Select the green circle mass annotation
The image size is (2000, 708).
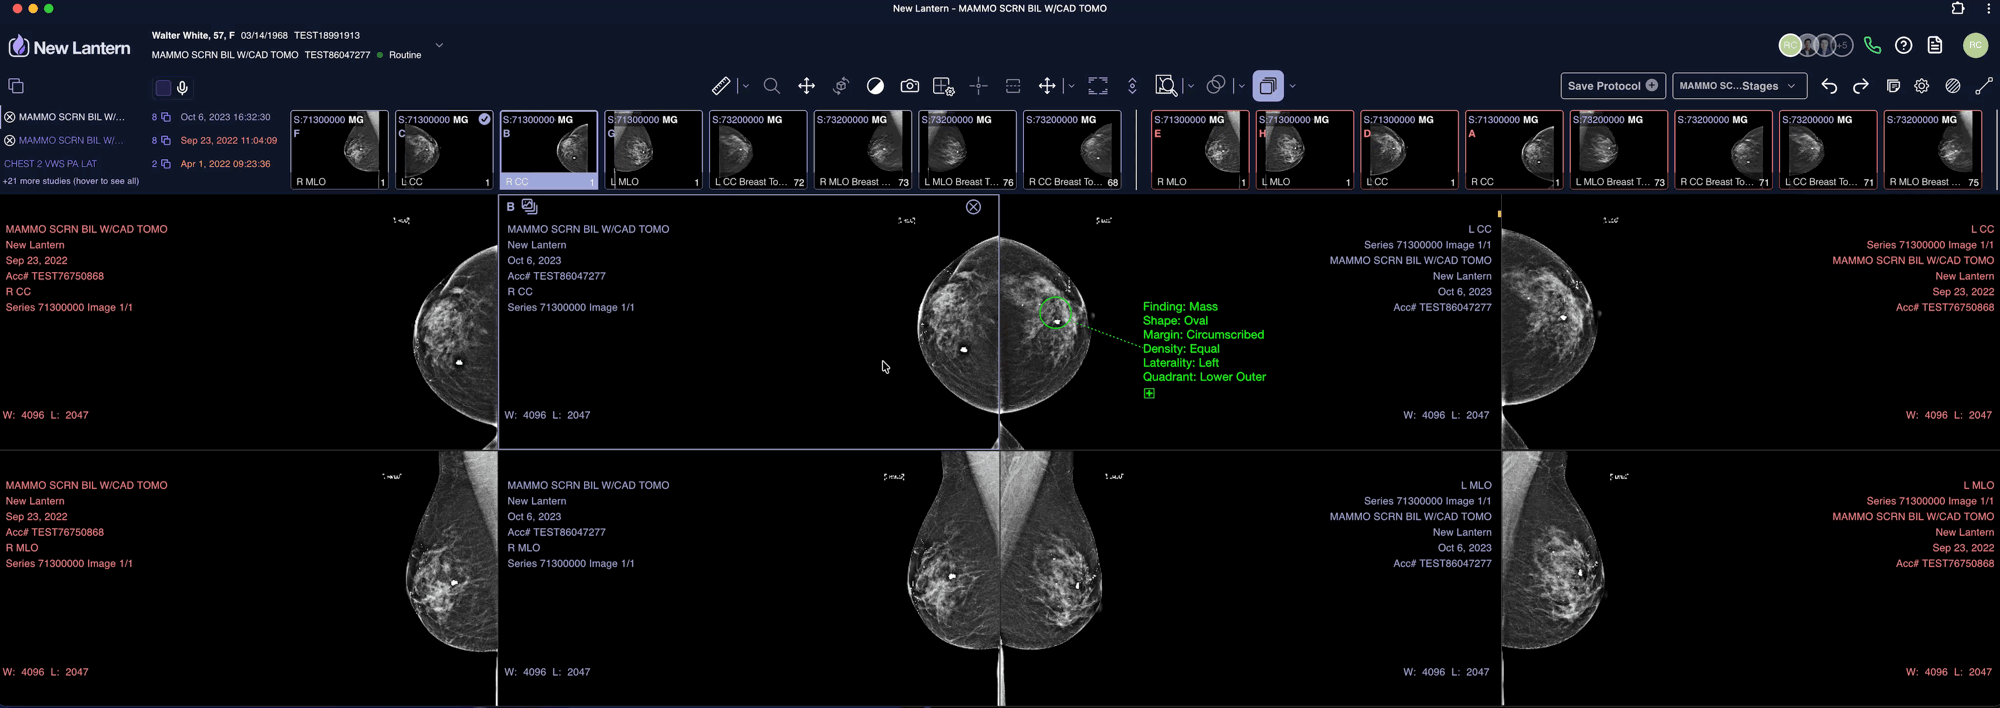(1055, 313)
